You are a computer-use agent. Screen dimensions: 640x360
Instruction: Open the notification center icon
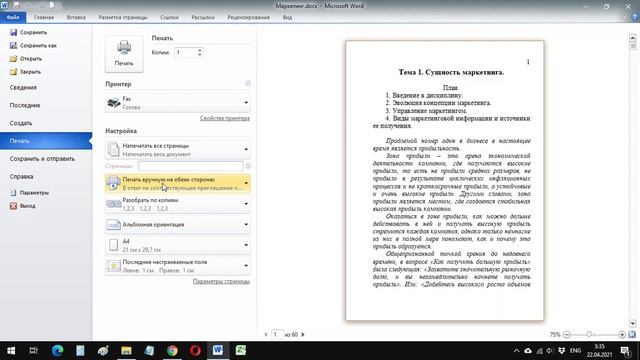(x=625, y=351)
